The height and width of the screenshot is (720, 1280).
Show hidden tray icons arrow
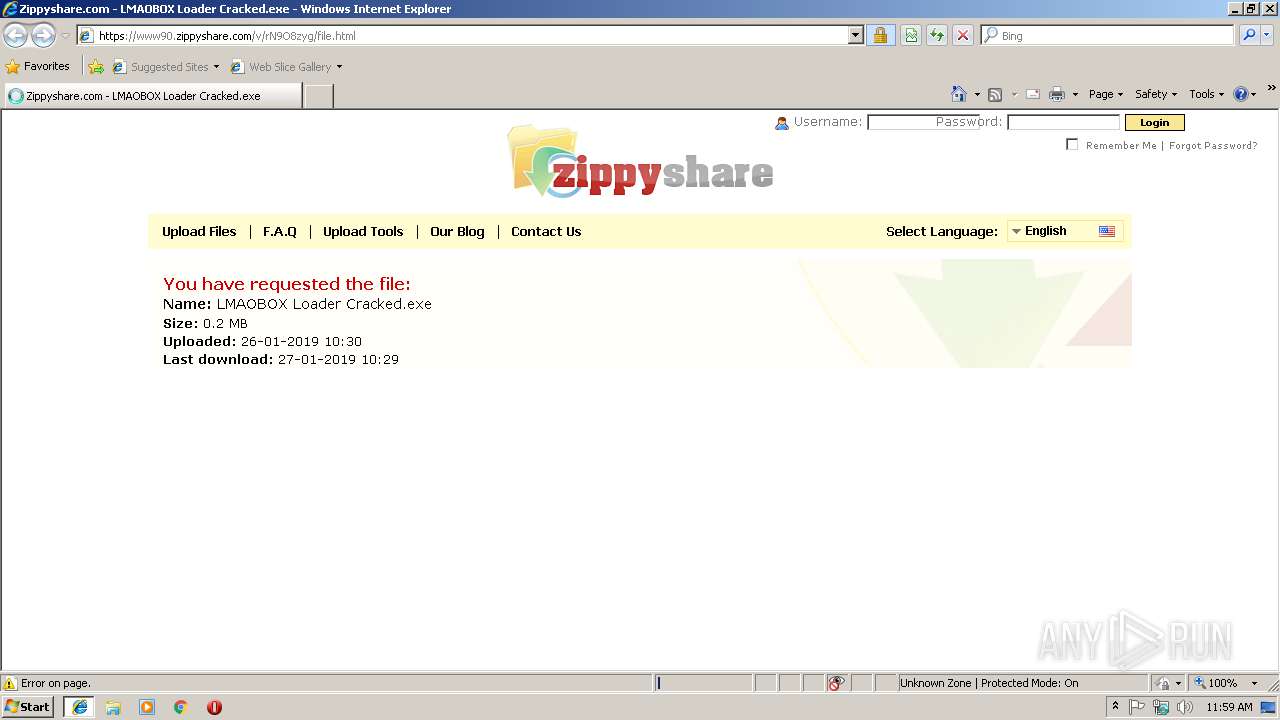[x=1115, y=706]
